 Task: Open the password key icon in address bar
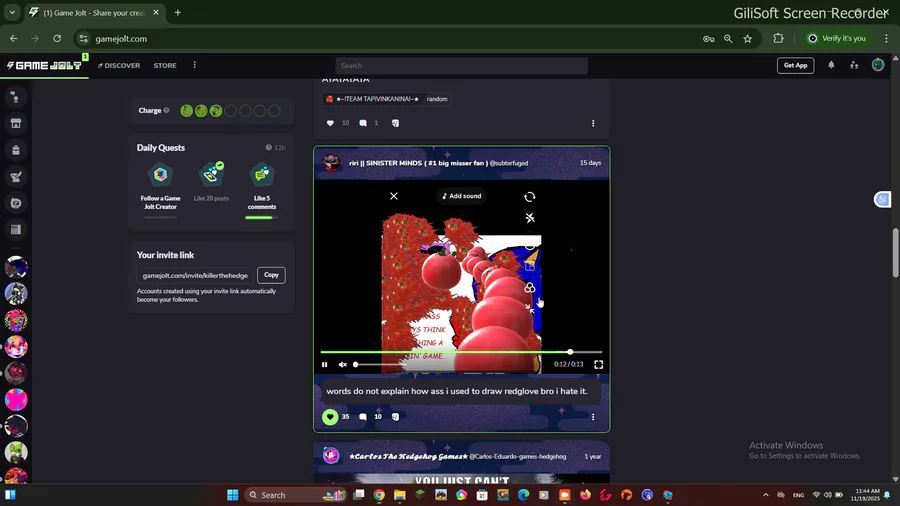click(x=708, y=38)
